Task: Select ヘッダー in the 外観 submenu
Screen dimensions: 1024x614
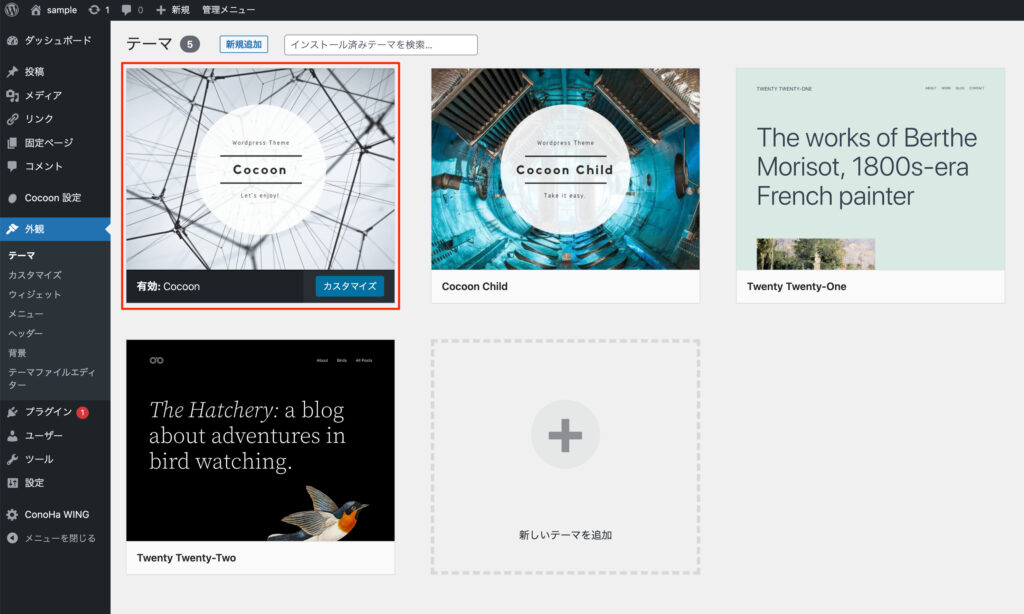Action: click(26, 333)
